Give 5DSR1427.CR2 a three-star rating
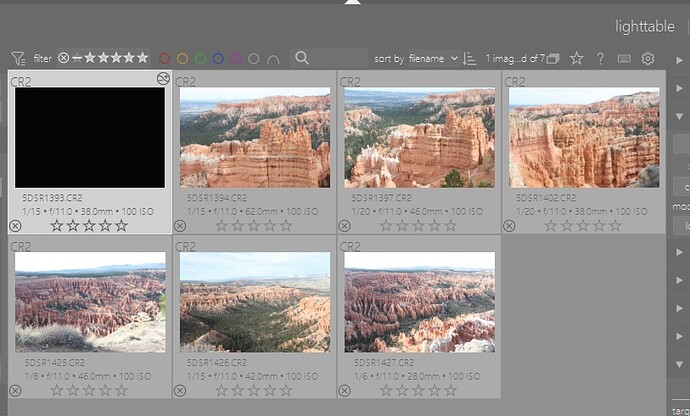Screen dimensions: 690x416 click(x=418, y=390)
